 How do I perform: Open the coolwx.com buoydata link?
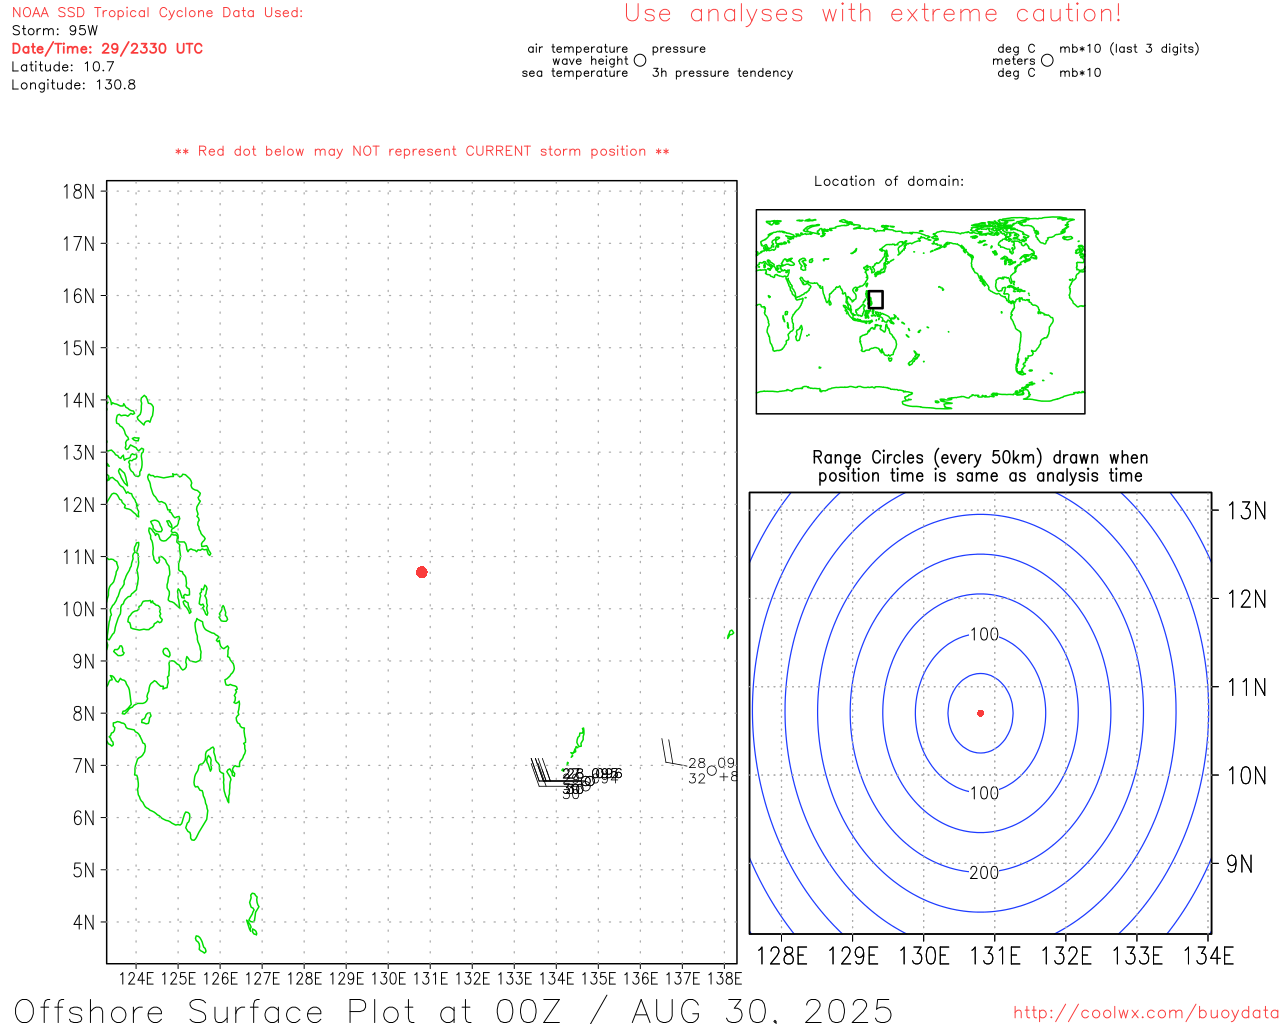coord(1146,1013)
